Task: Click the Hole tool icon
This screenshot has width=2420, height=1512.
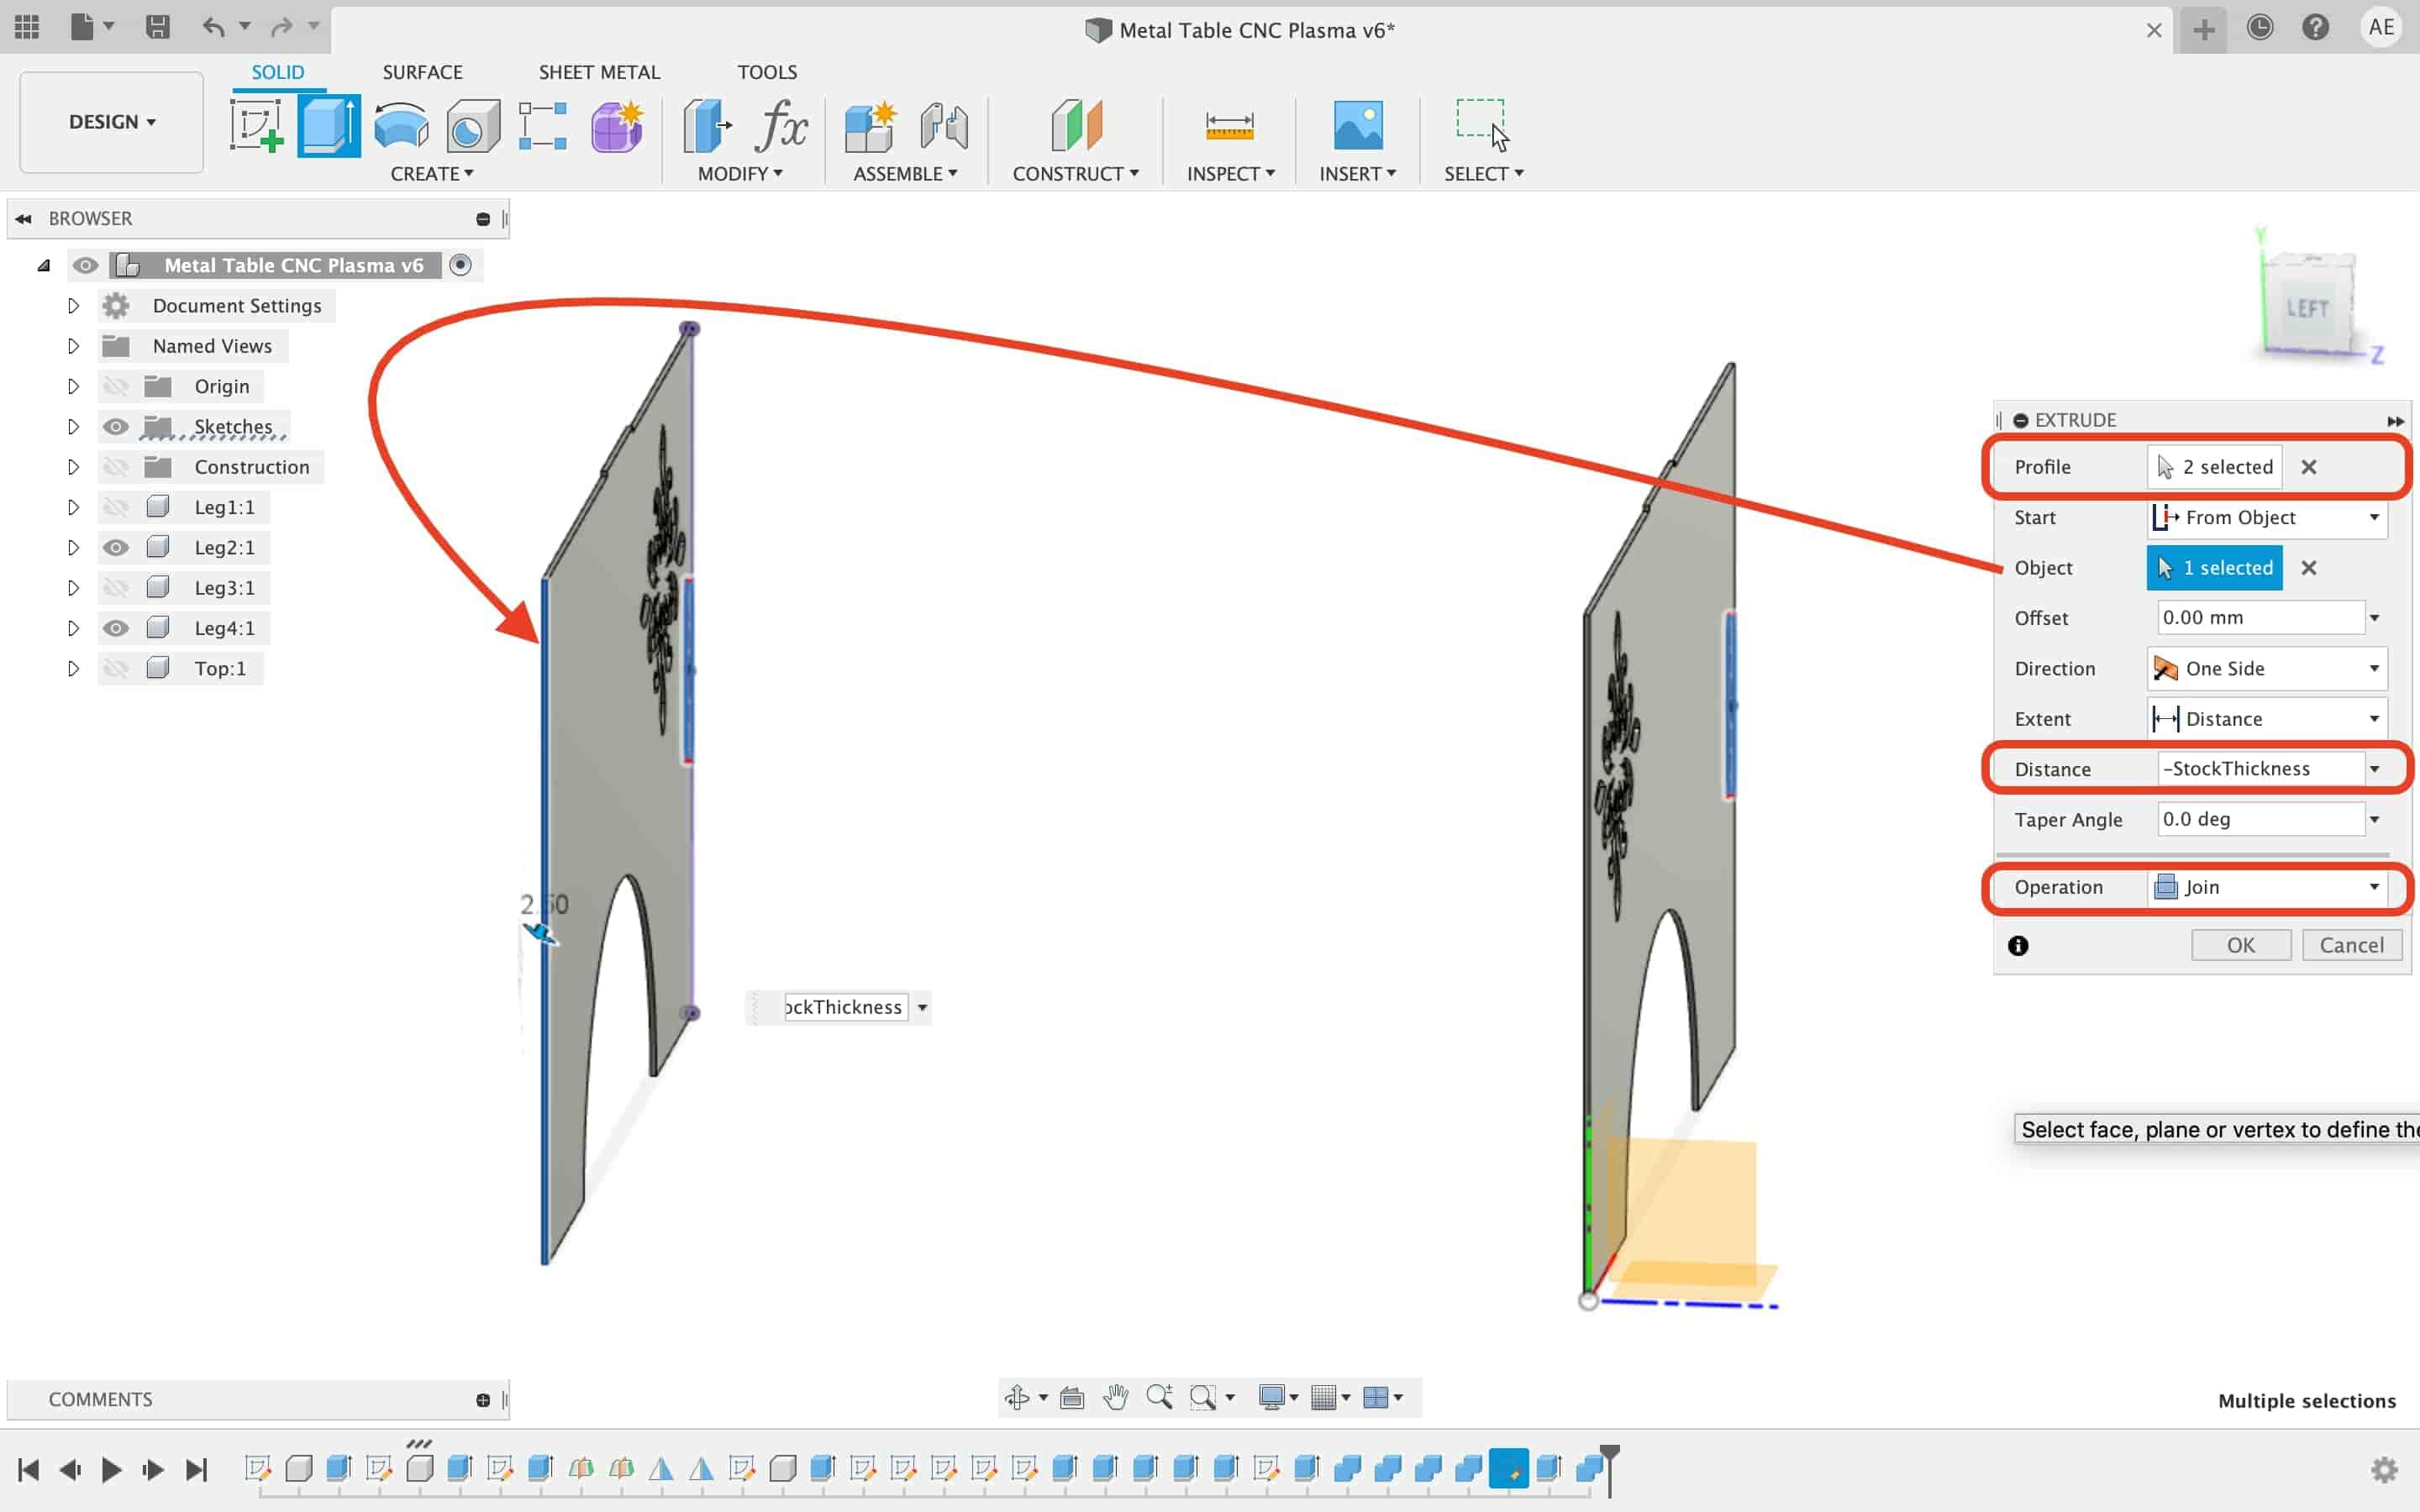Action: pos(473,126)
